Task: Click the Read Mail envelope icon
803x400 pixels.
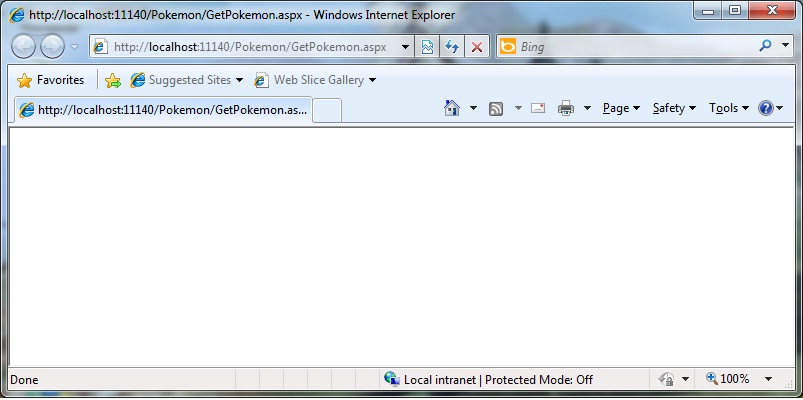Action: (538, 108)
